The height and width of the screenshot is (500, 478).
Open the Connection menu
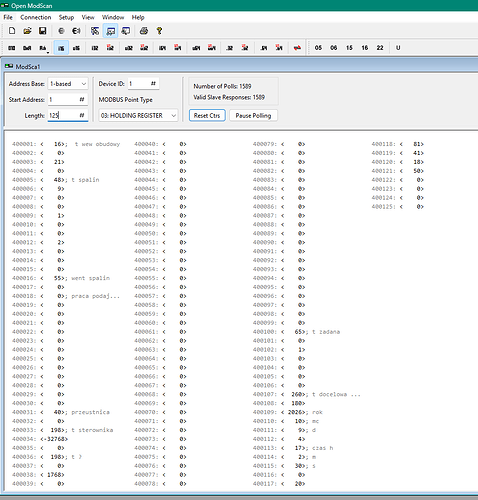[x=36, y=17]
